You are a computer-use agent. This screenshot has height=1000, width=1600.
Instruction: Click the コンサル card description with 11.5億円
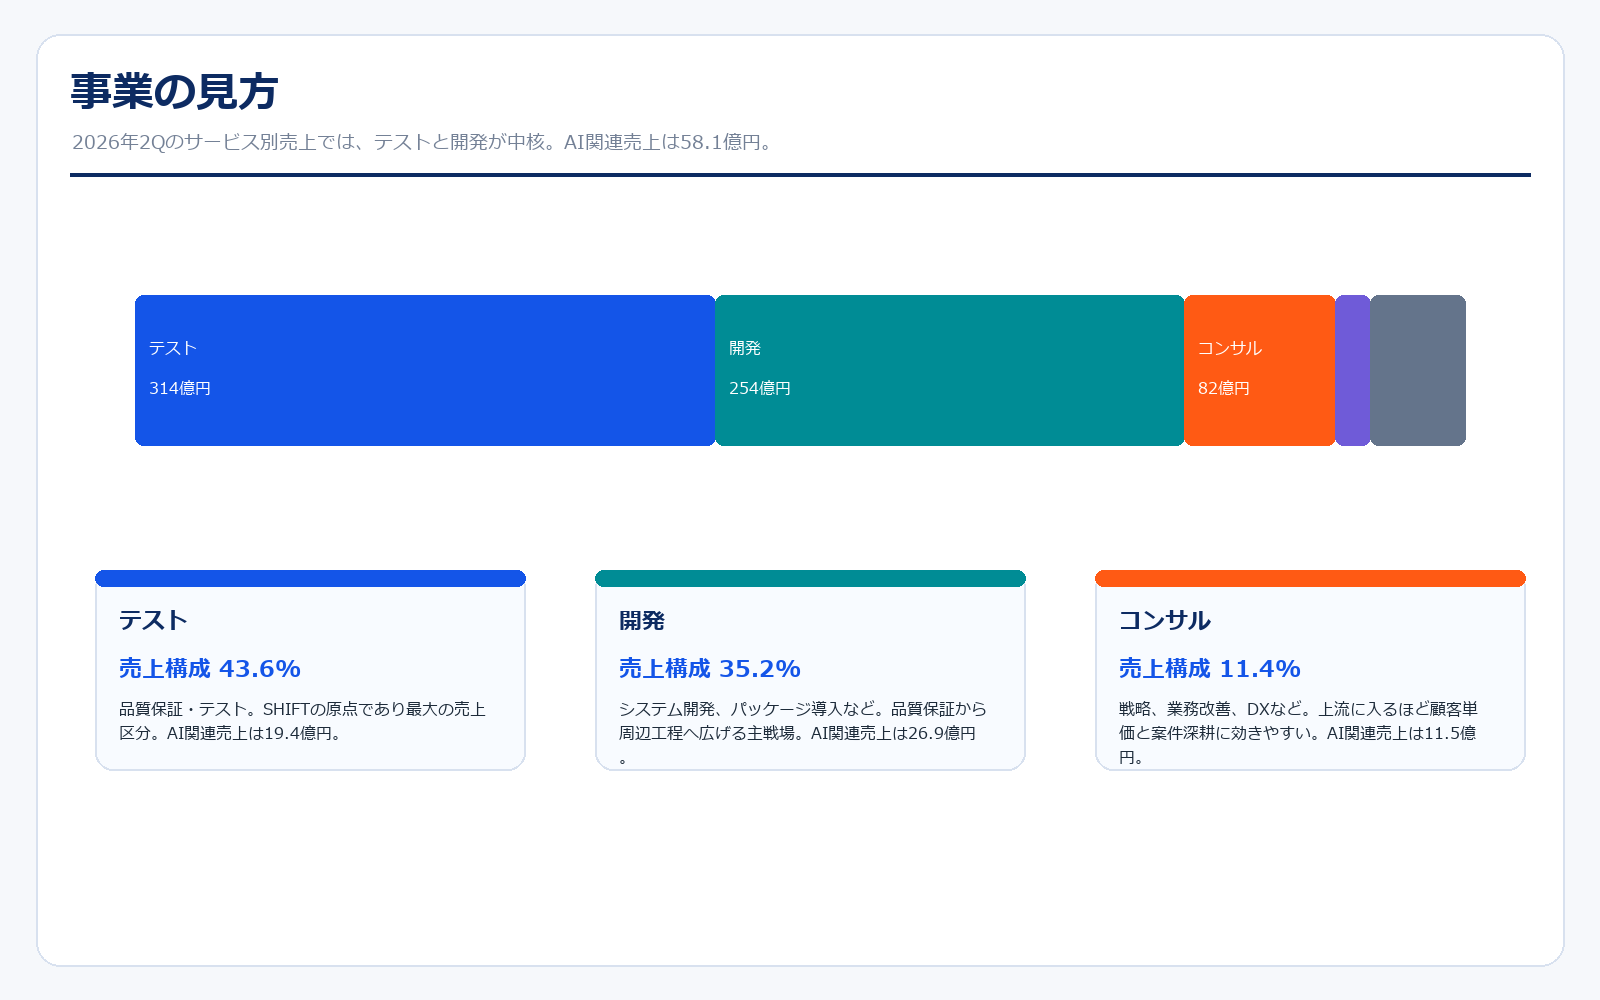tap(1299, 733)
